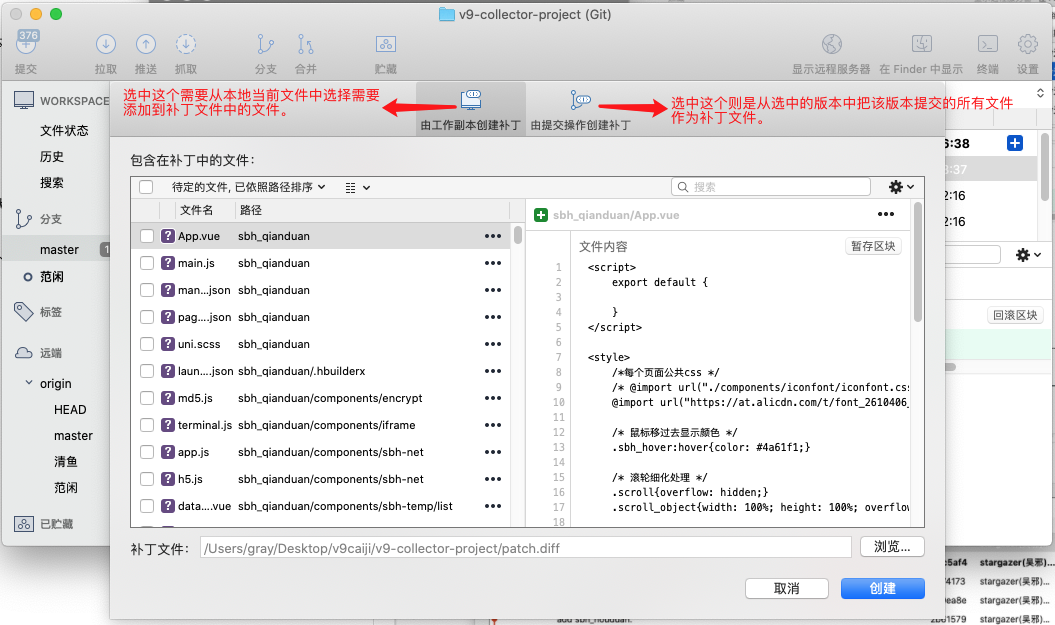Open the gear dropdown in background window
This screenshot has height=625, width=1055.
(x=1029, y=255)
